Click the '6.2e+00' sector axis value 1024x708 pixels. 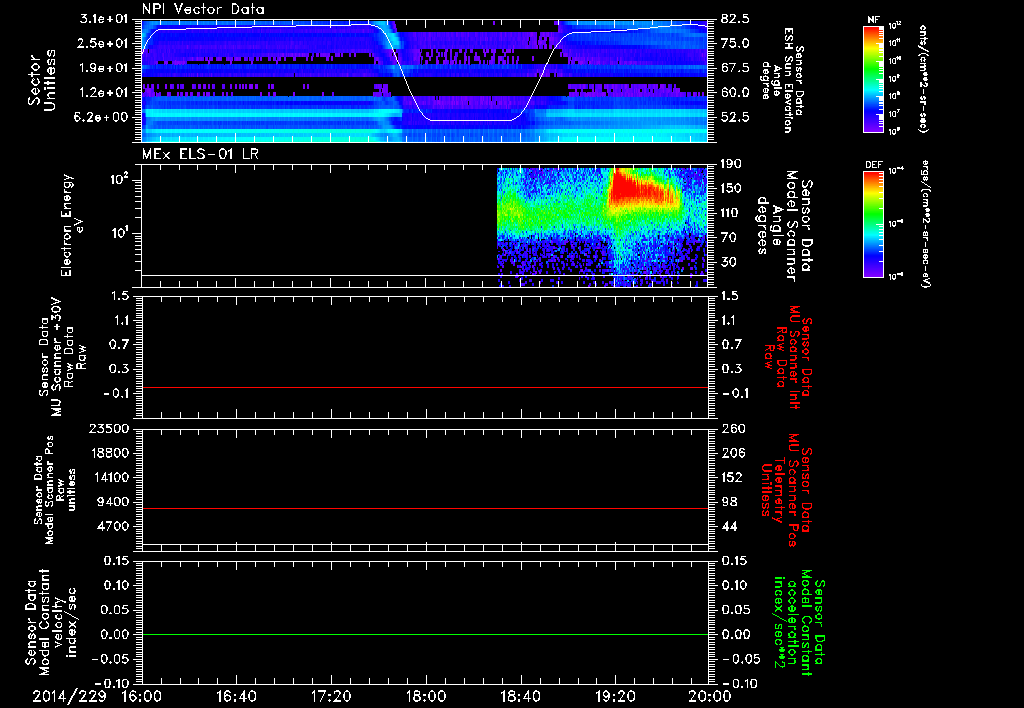point(103,117)
